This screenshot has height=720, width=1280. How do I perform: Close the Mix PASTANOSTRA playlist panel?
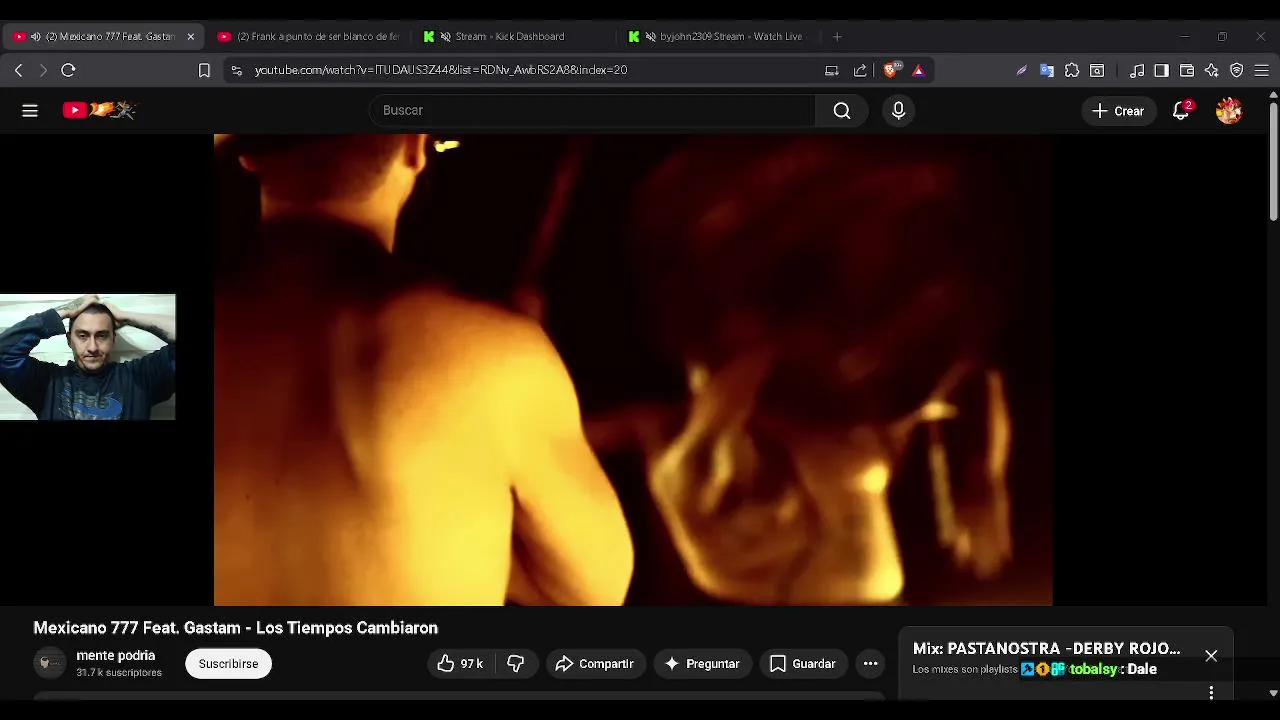point(1211,656)
